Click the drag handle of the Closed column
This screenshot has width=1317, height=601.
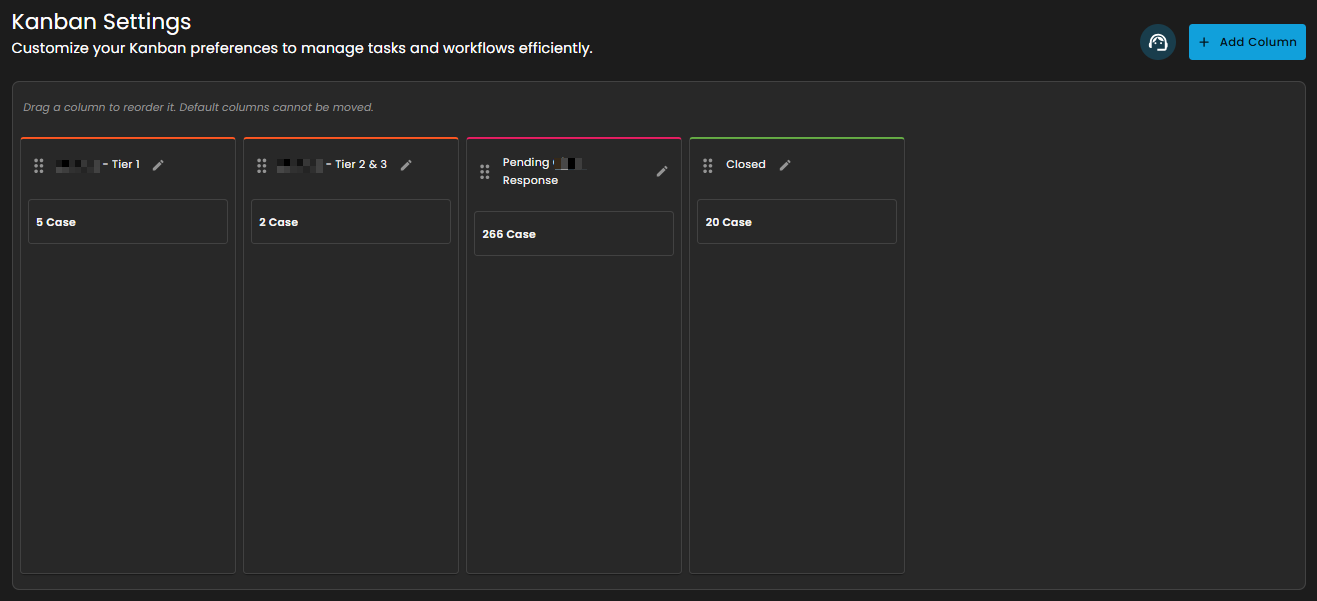click(708, 165)
